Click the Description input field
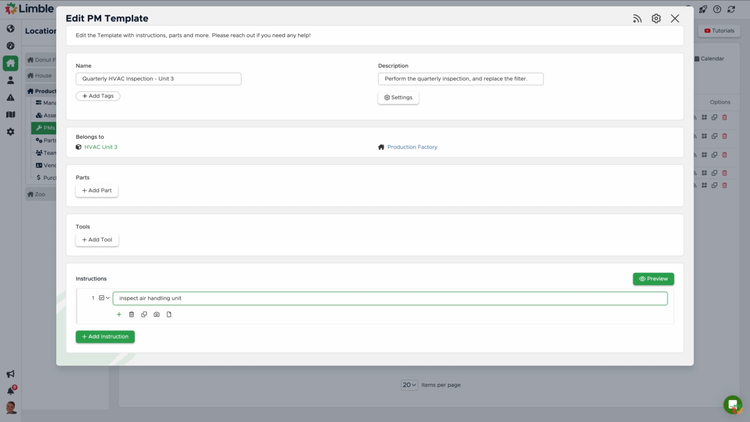The height and width of the screenshot is (422, 750). point(461,79)
